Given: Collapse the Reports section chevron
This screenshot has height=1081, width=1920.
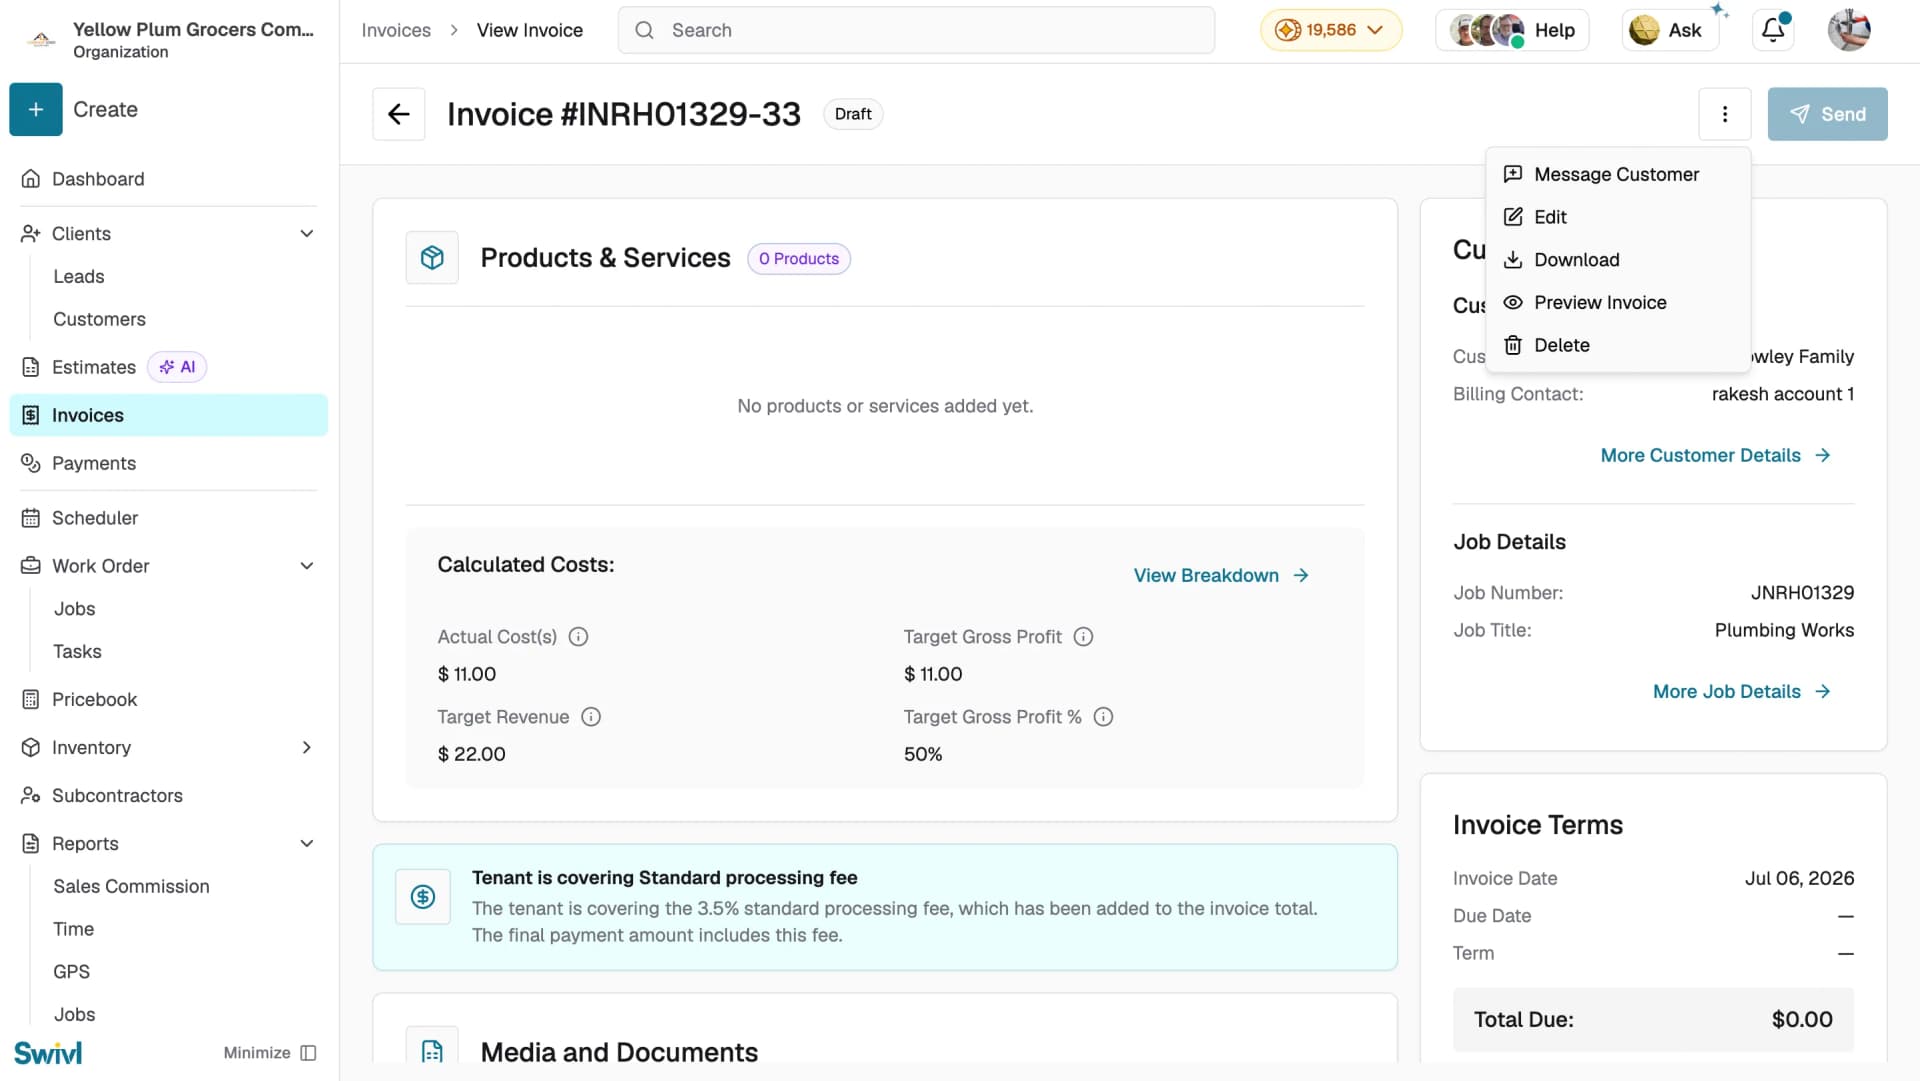Looking at the screenshot, I should coord(307,844).
